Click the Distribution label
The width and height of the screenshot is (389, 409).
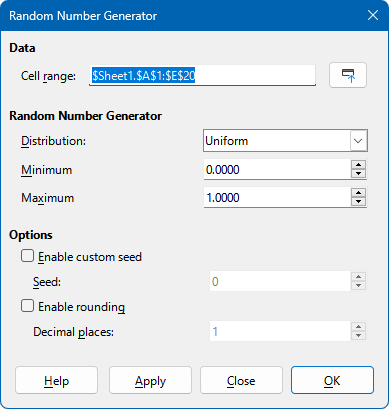(54, 141)
